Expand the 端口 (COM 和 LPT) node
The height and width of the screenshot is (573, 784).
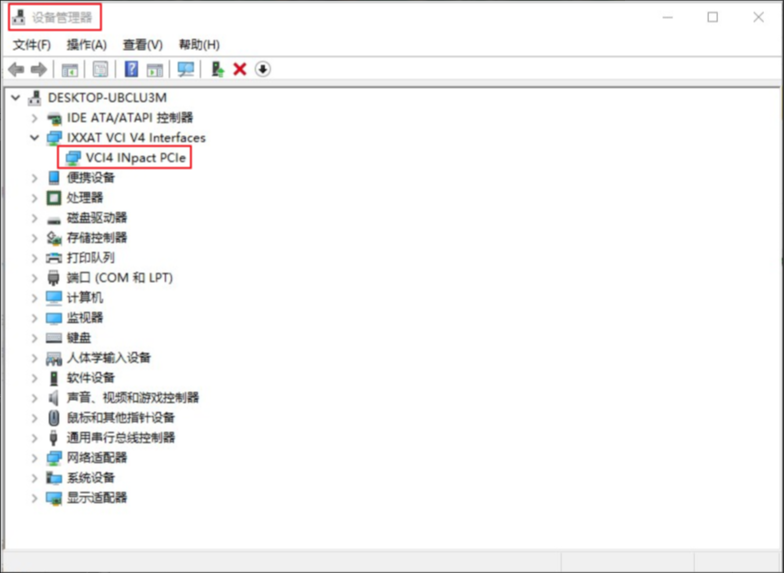click(34, 278)
